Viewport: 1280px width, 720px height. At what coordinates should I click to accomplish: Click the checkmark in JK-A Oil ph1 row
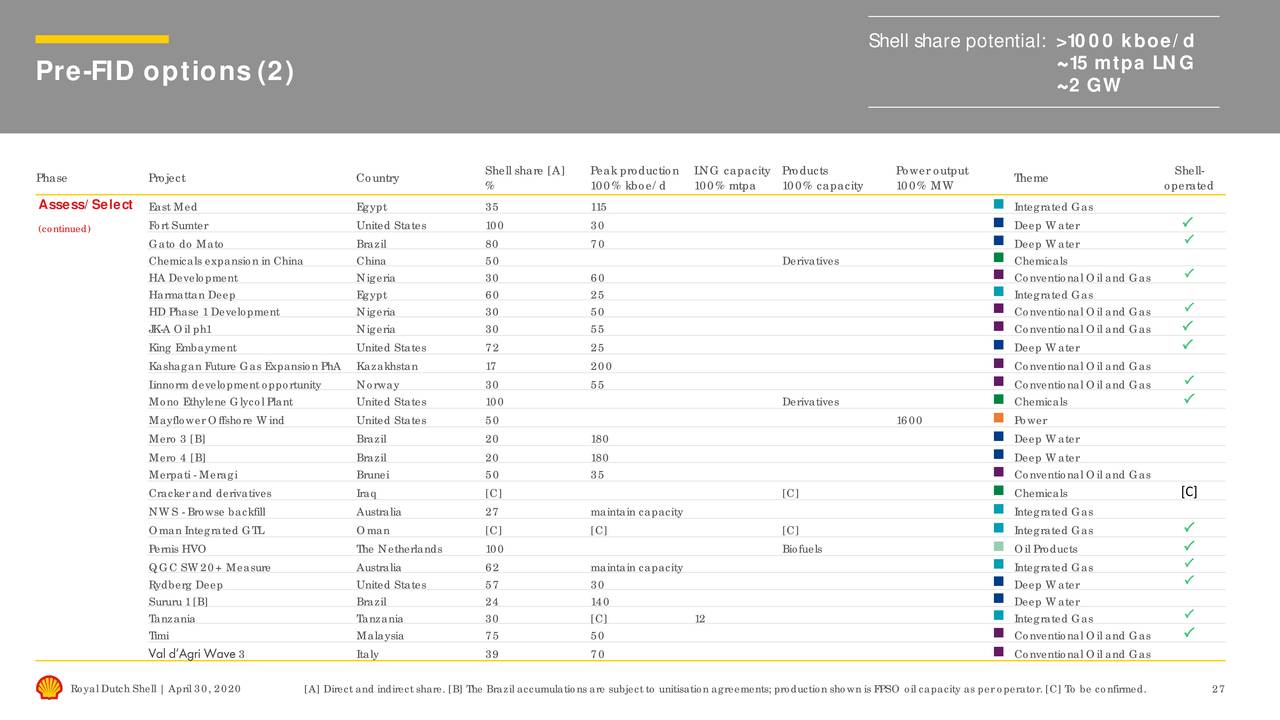(1188, 326)
